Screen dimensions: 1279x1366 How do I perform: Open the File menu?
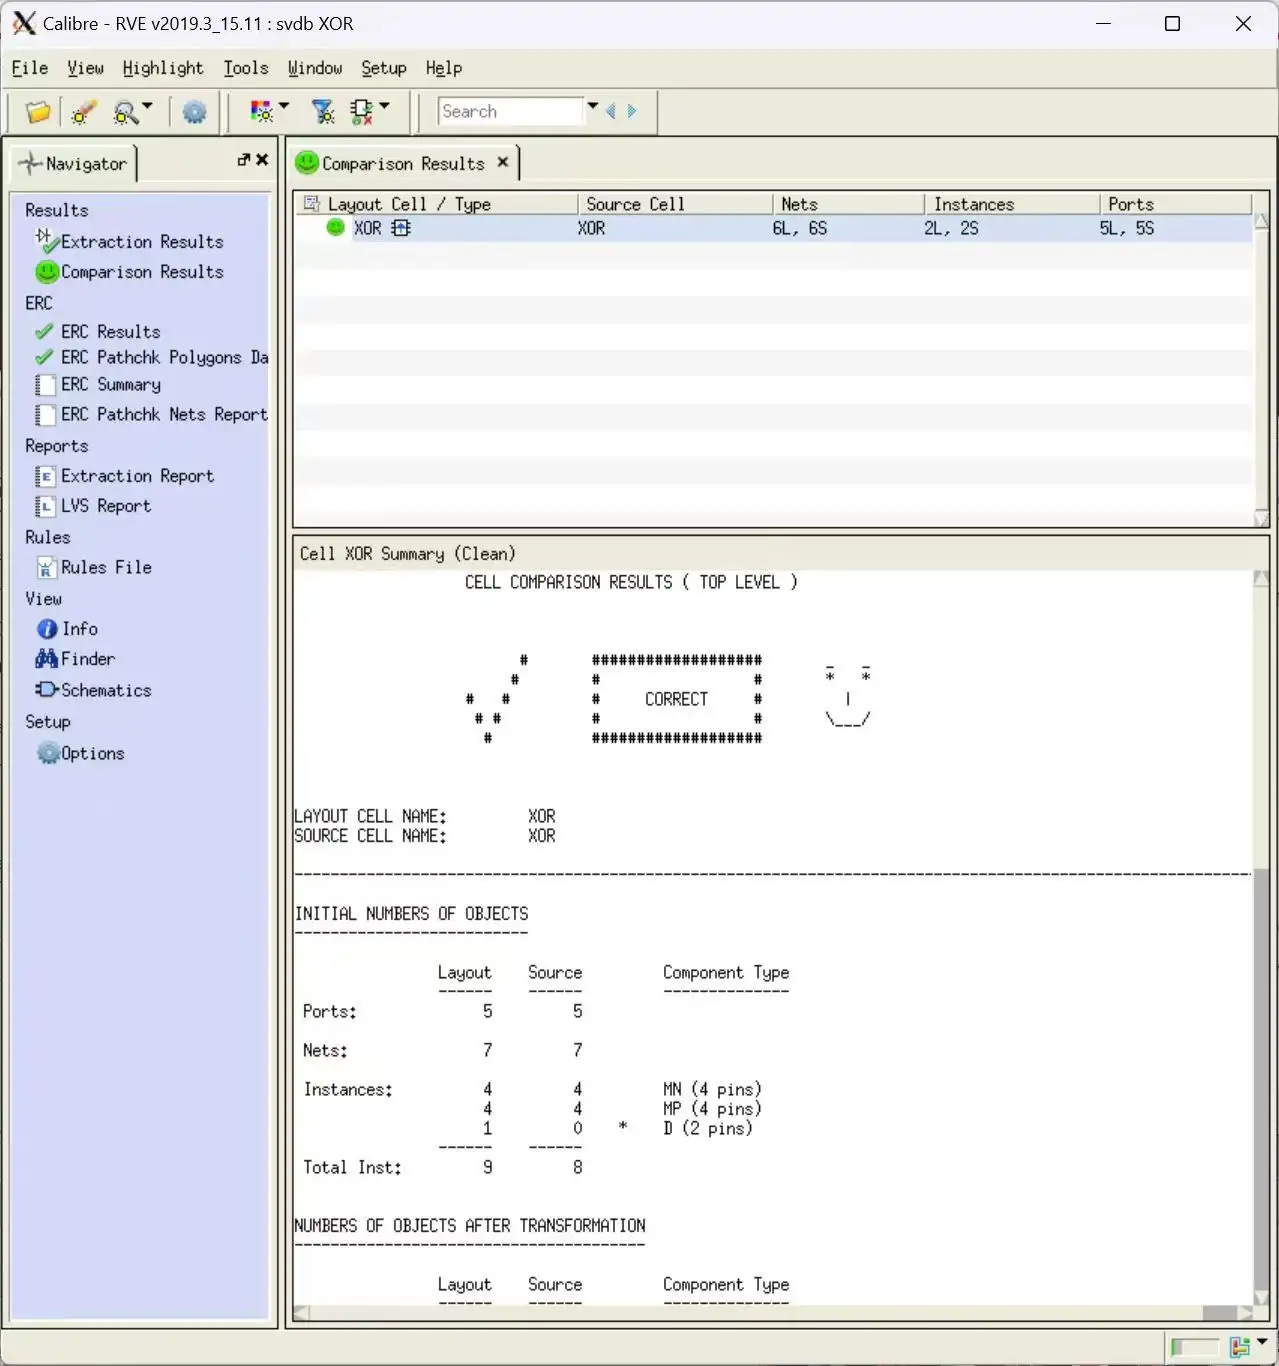point(30,68)
